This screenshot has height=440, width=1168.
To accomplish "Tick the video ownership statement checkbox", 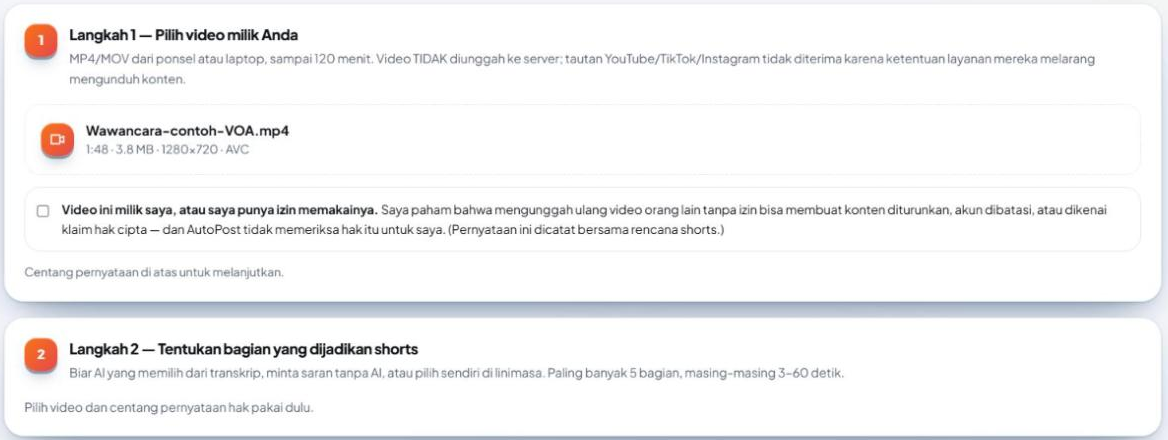I will [43, 211].
